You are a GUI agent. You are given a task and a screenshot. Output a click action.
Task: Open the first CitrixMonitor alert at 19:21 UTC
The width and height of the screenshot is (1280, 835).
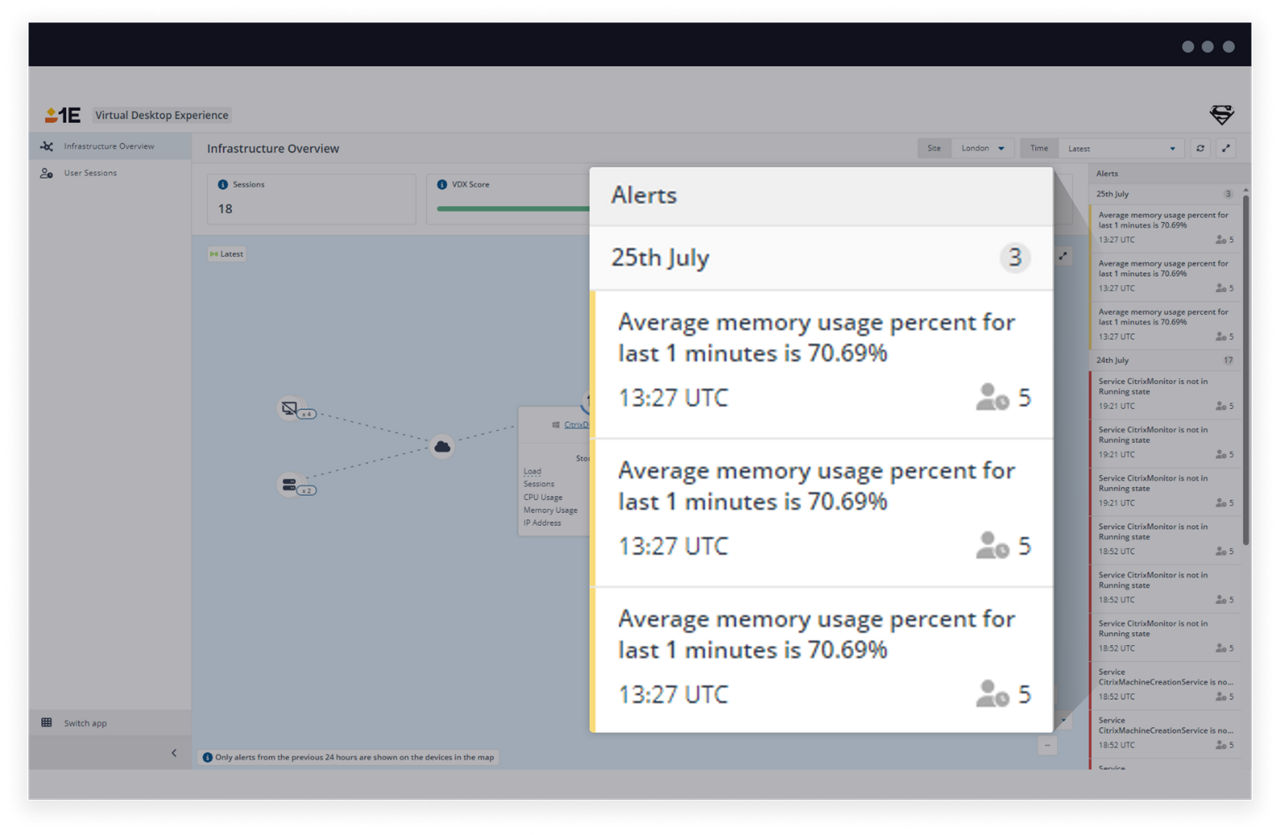pos(1166,393)
